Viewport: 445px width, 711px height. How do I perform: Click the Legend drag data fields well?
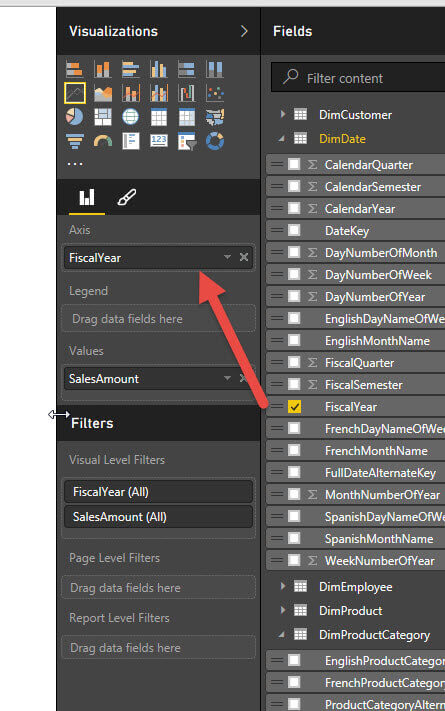coord(158,319)
